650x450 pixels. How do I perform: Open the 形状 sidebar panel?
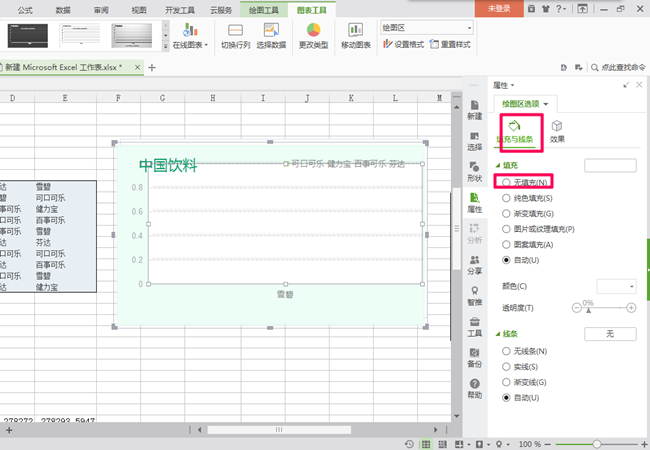click(475, 172)
